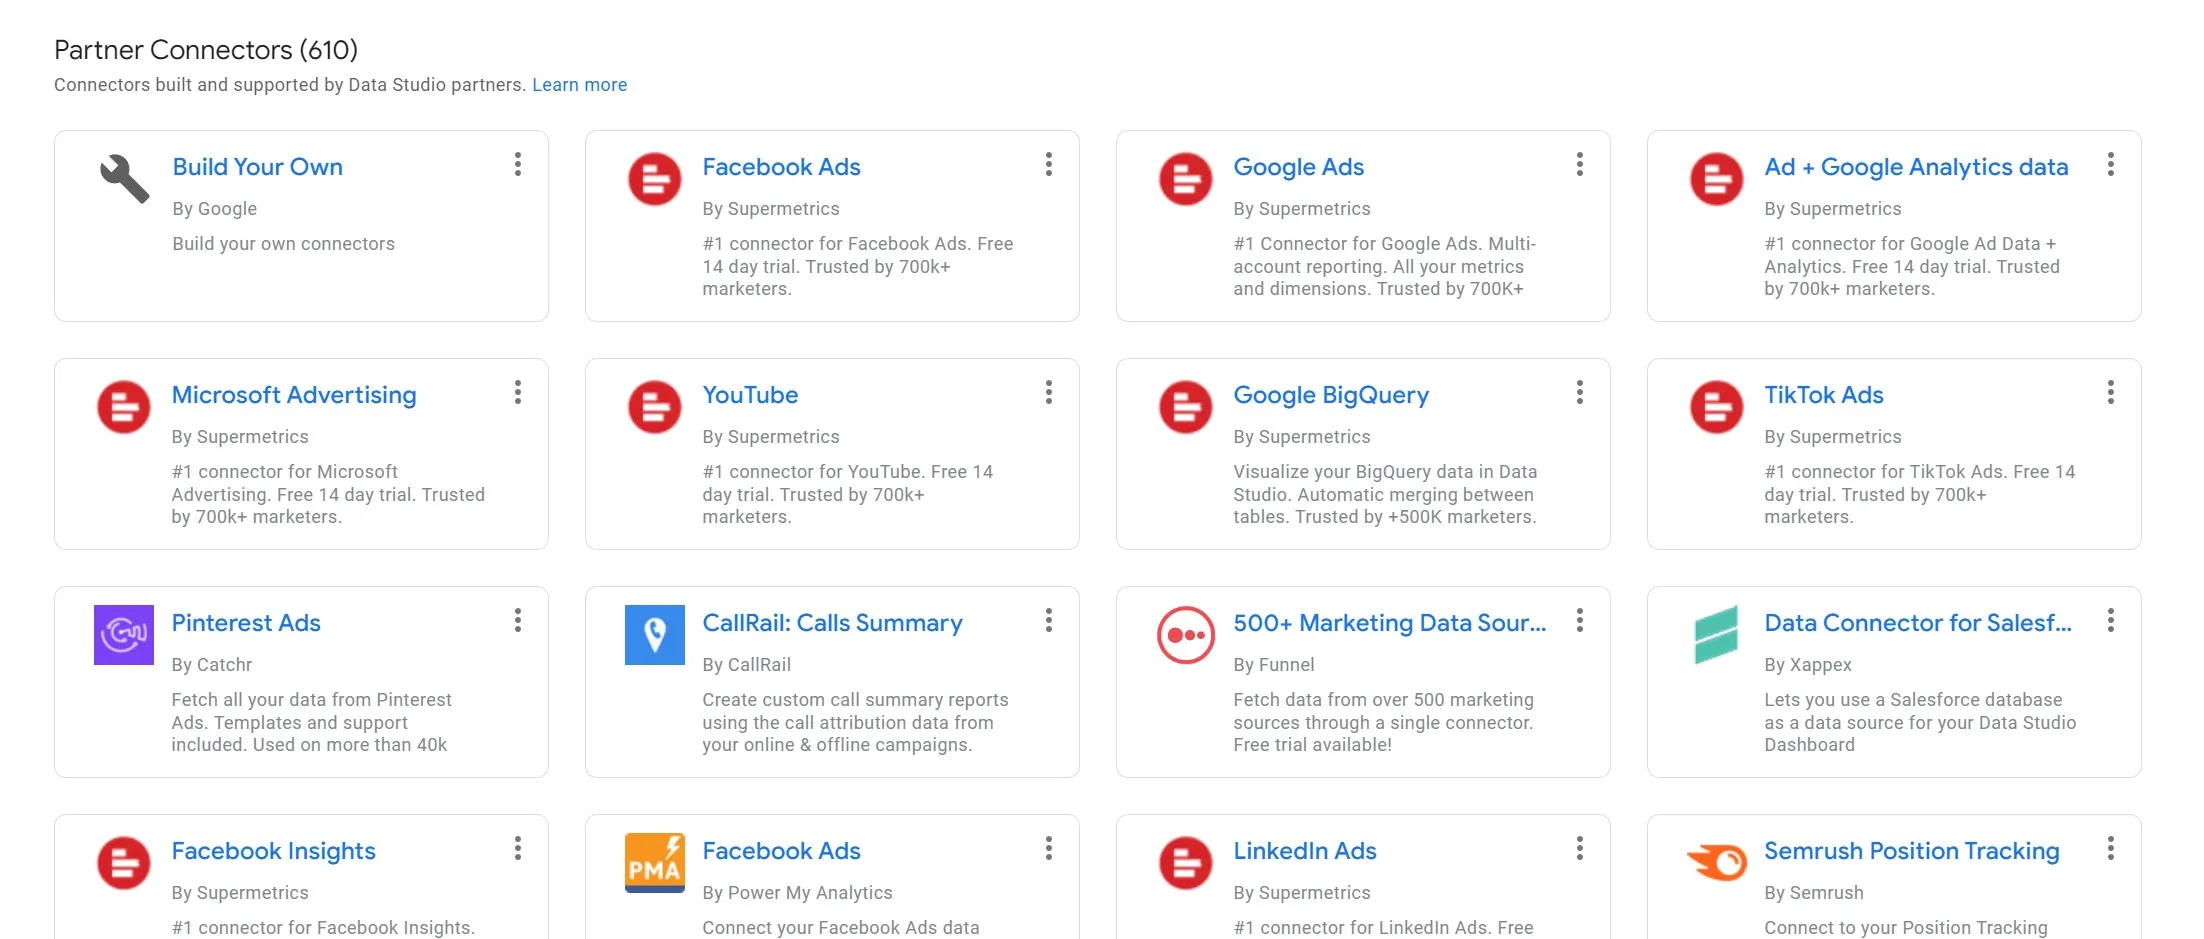2204x939 pixels.
Task: Click the Catchr purple logo on Pinterest Ads
Action: 124,635
